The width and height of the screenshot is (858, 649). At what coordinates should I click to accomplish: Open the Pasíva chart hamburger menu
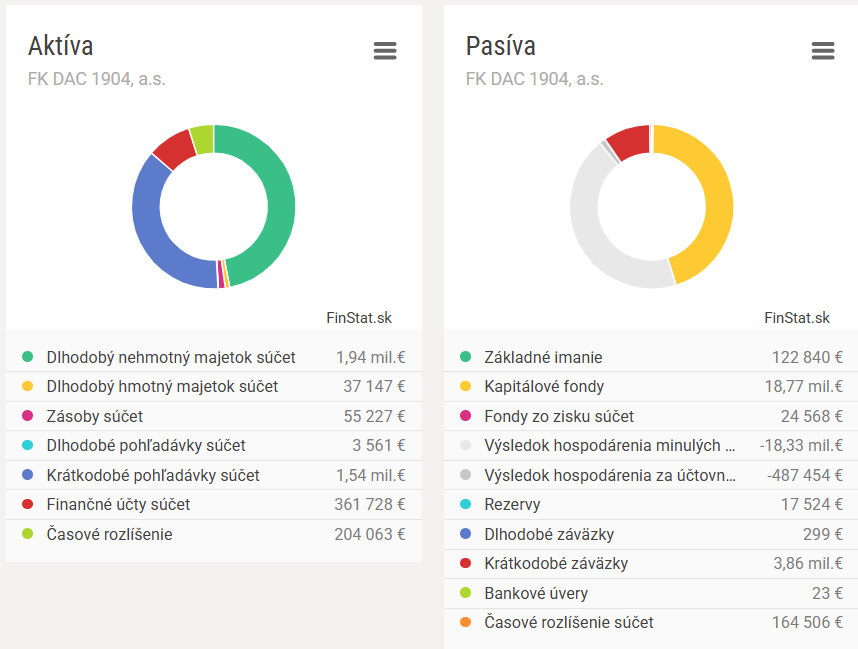(823, 51)
